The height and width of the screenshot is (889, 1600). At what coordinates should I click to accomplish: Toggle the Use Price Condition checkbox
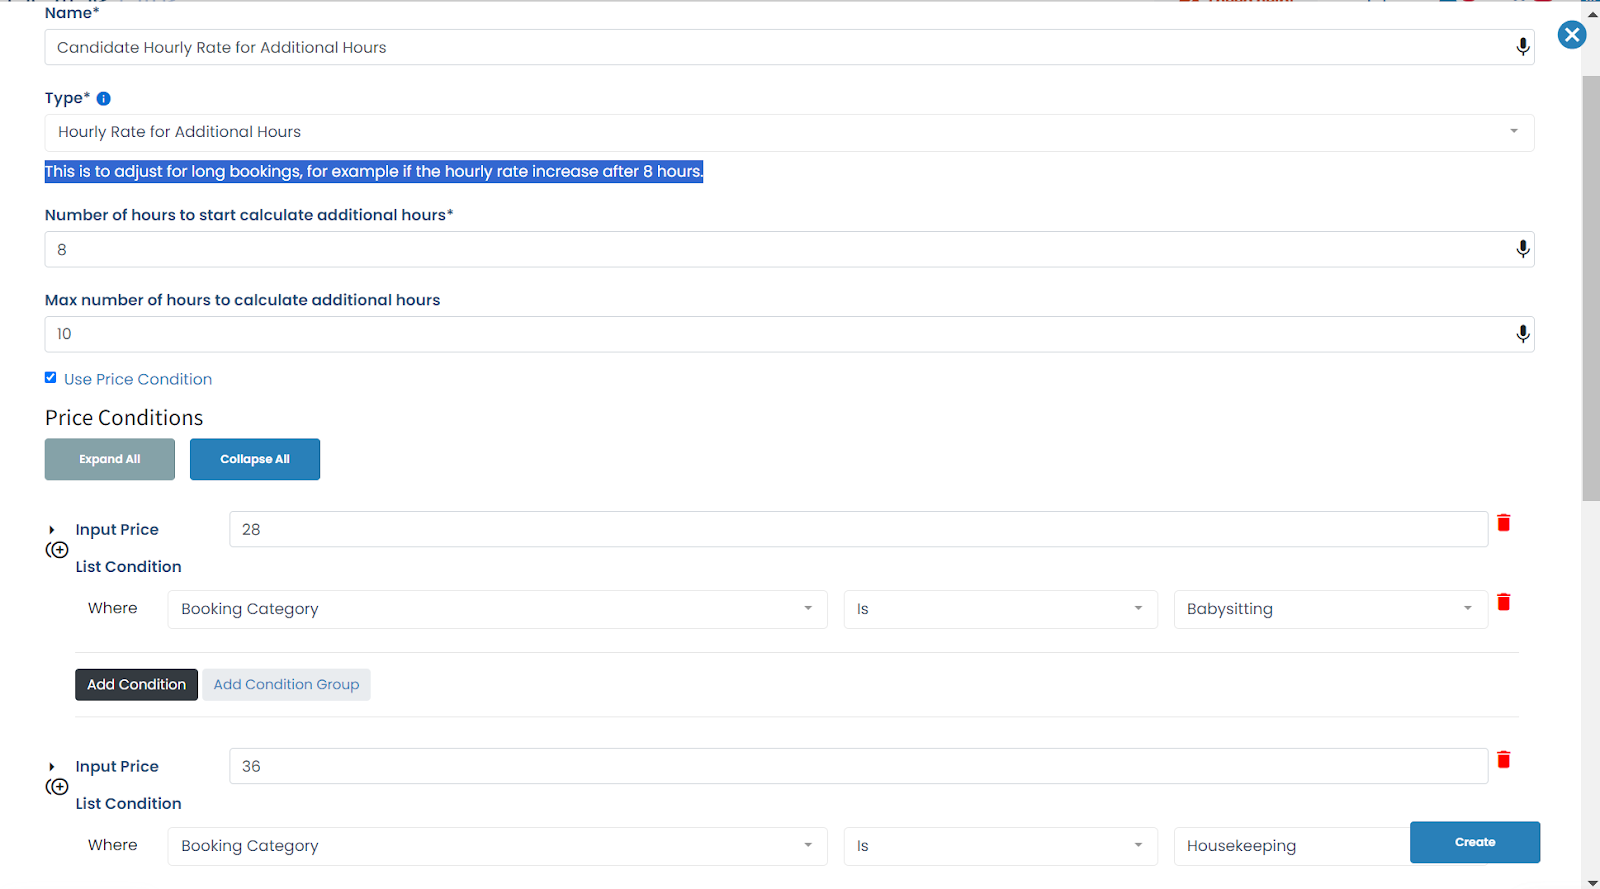point(50,378)
